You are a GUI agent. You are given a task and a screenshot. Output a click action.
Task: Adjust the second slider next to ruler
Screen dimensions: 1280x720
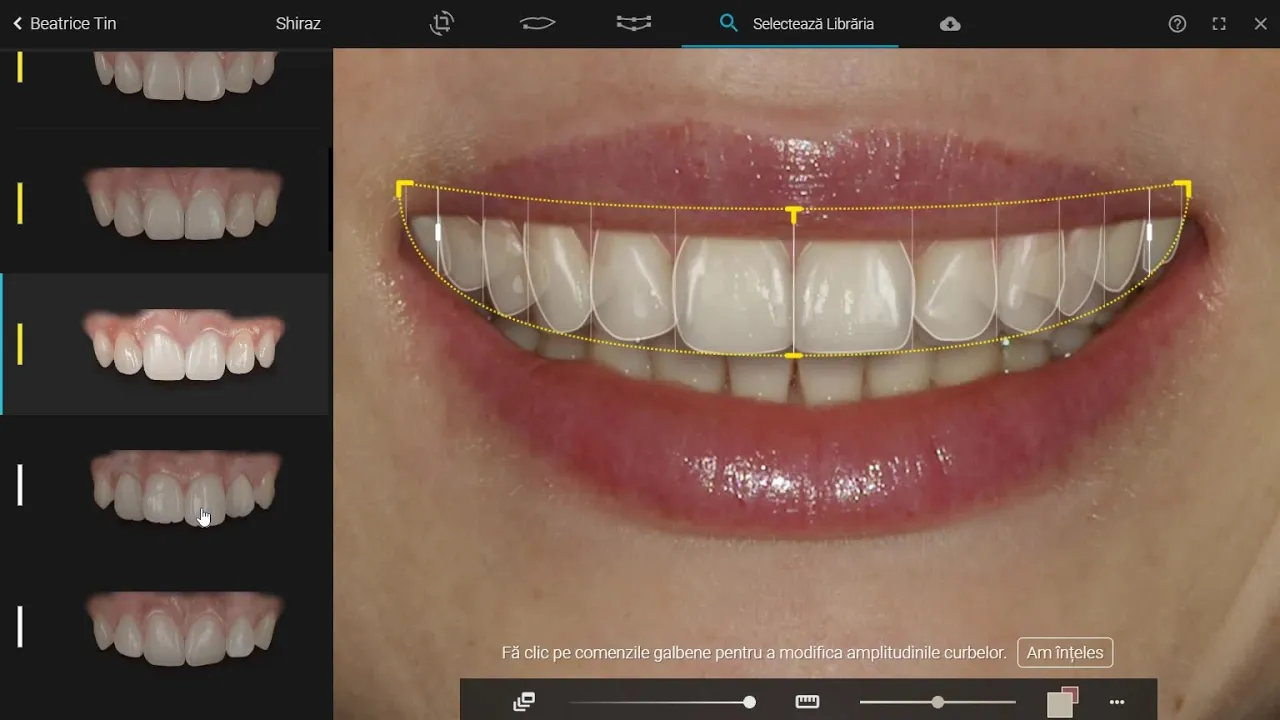point(937,703)
